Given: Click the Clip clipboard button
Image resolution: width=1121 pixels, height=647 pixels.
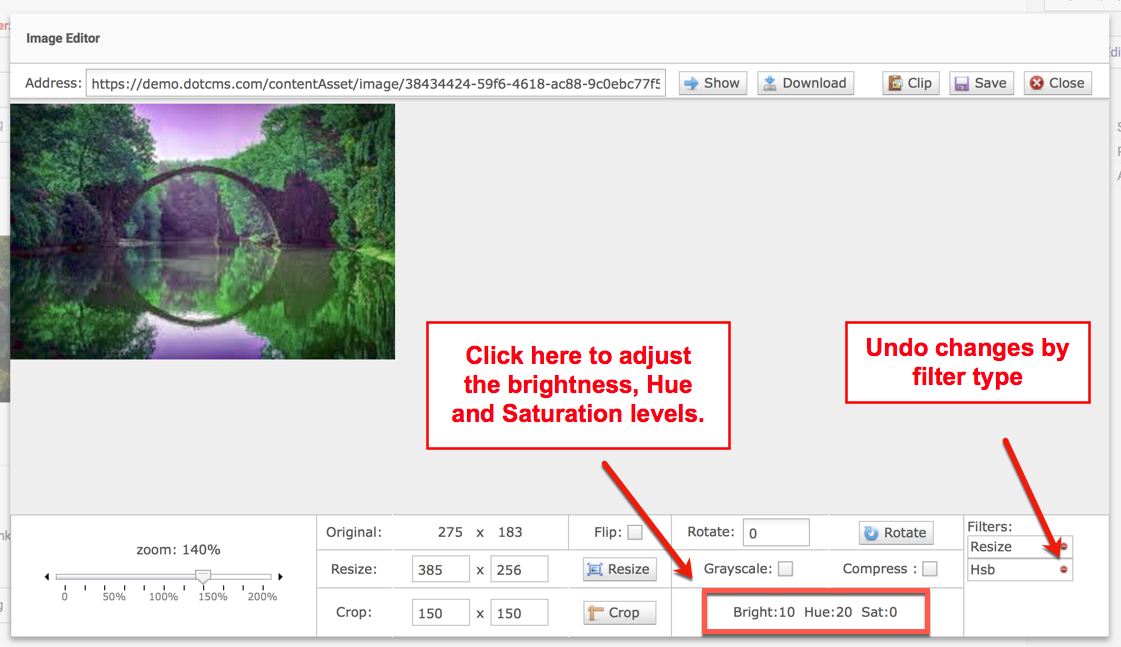Looking at the screenshot, I should click(910, 83).
